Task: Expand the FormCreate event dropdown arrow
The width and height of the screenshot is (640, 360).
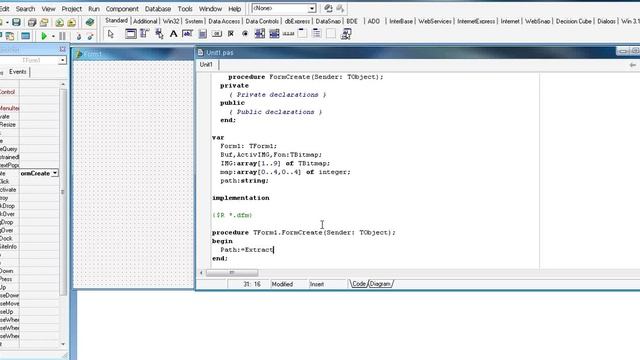Action: coord(55,173)
